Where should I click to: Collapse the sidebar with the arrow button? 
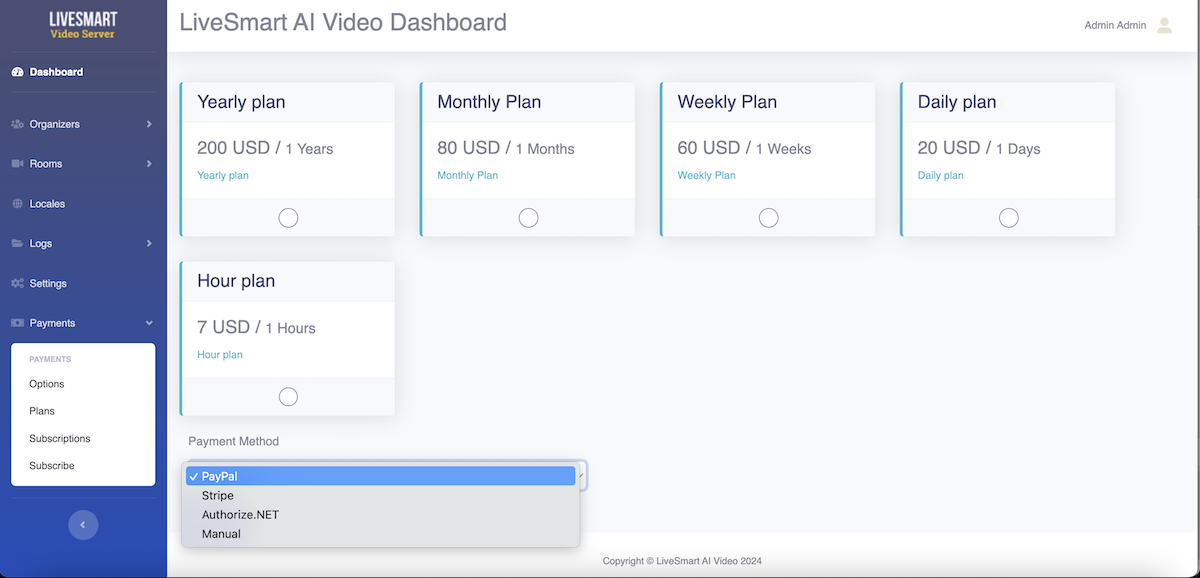click(83, 525)
